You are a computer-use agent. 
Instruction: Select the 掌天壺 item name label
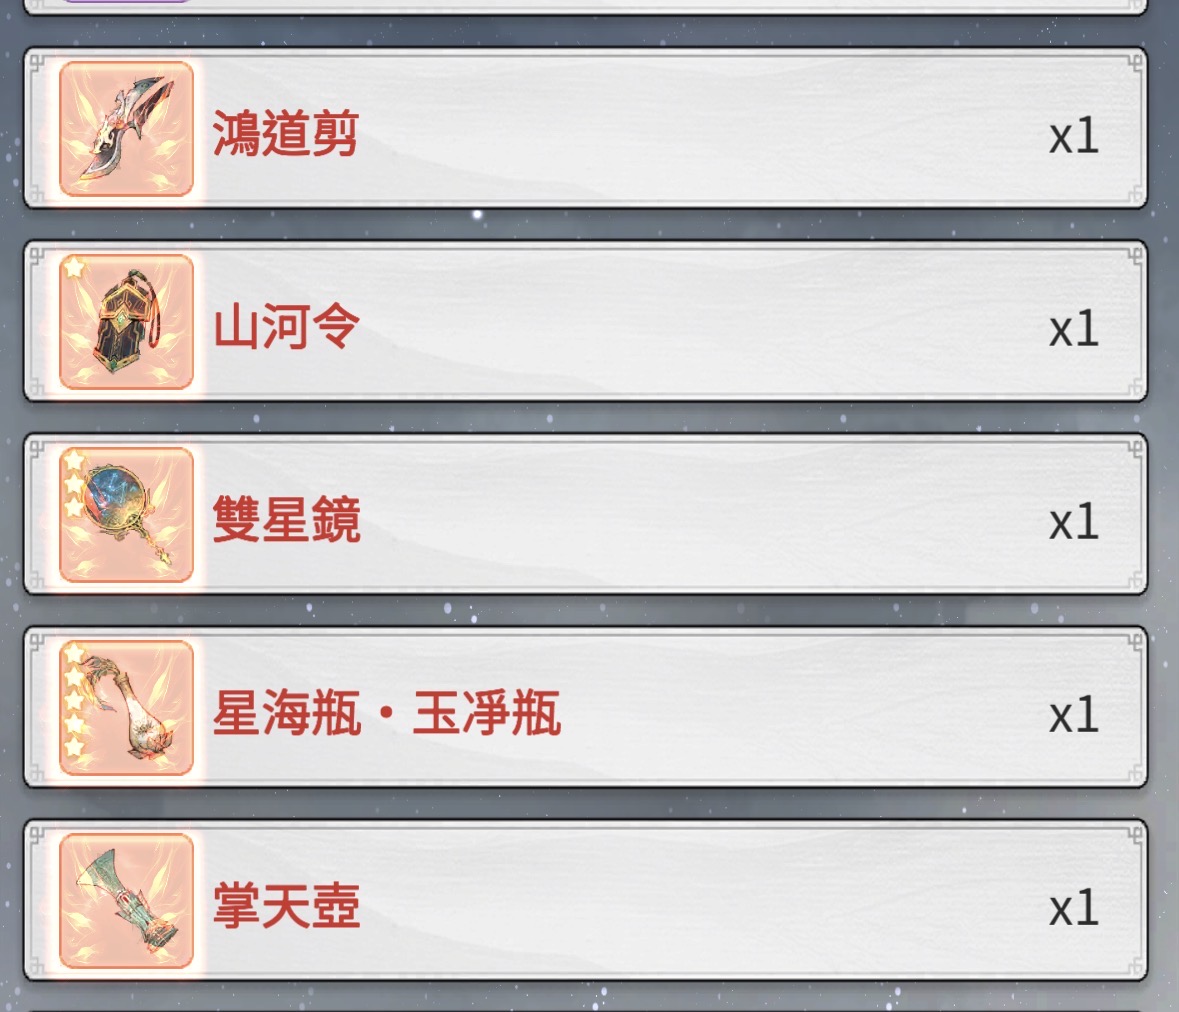pos(286,906)
